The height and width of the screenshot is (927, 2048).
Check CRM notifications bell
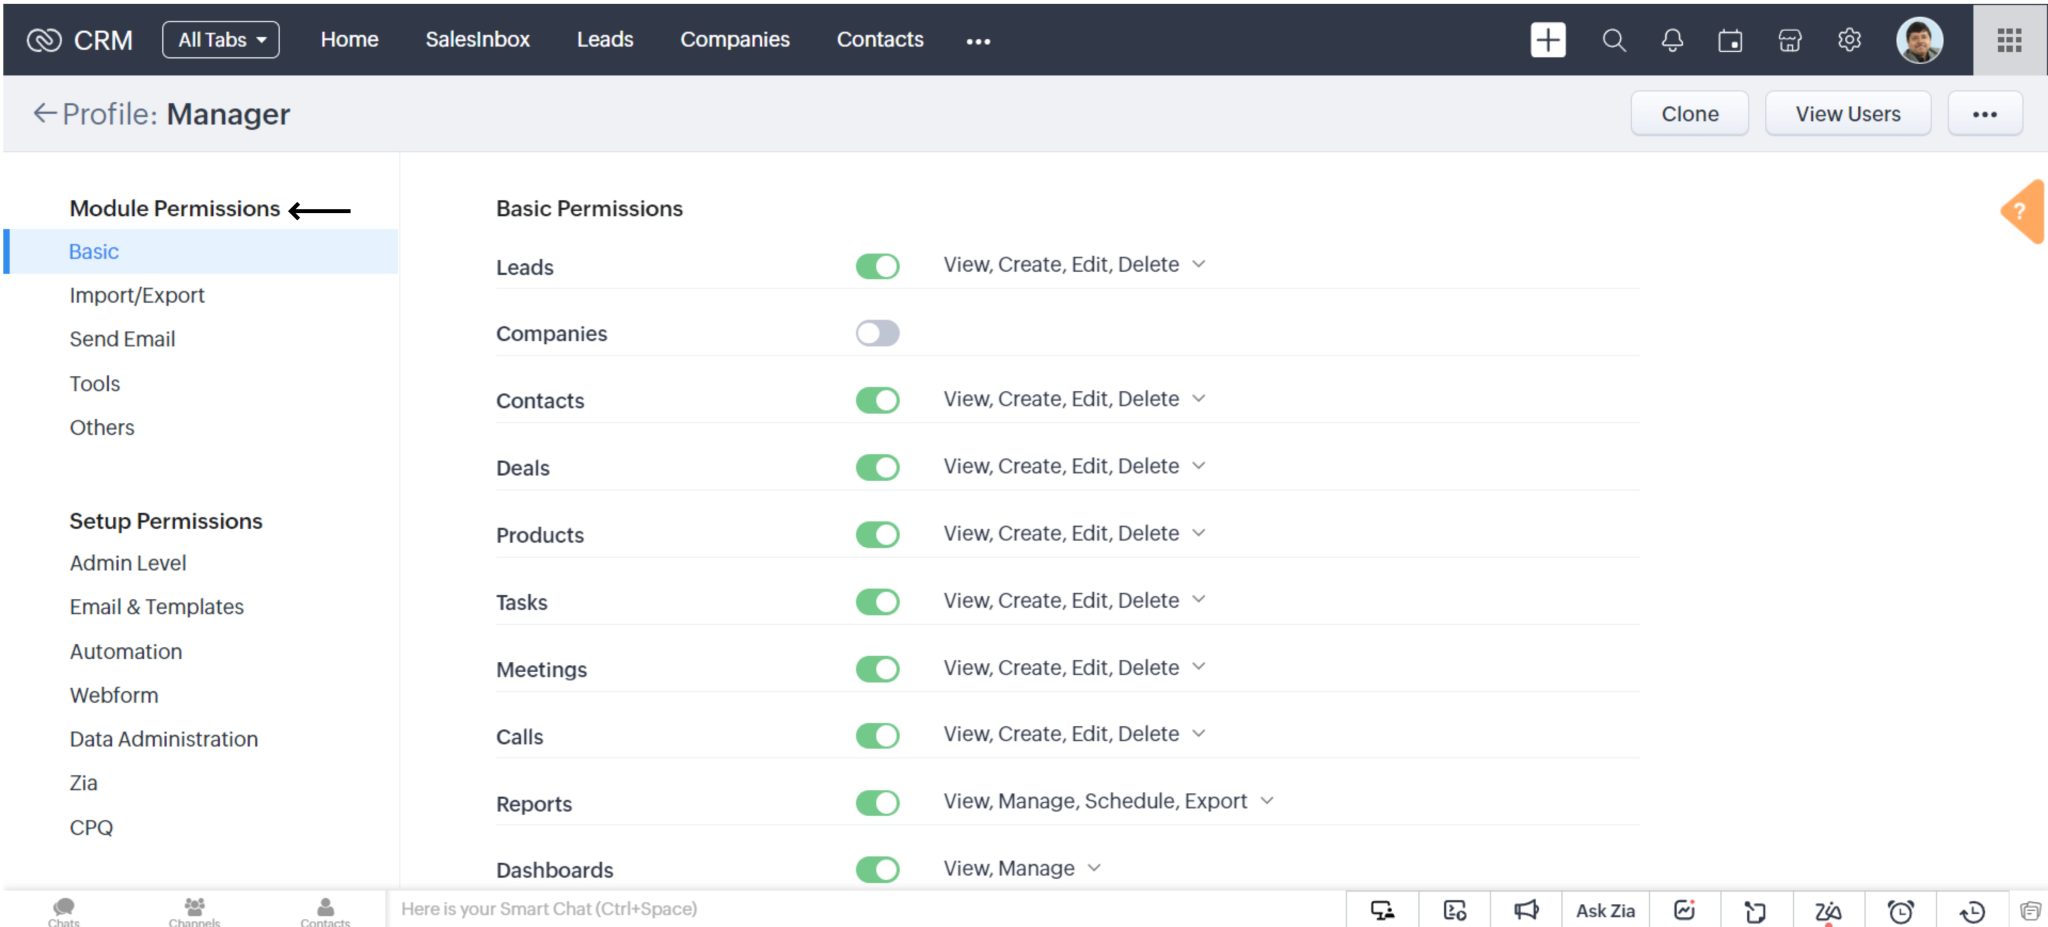[1671, 41]
